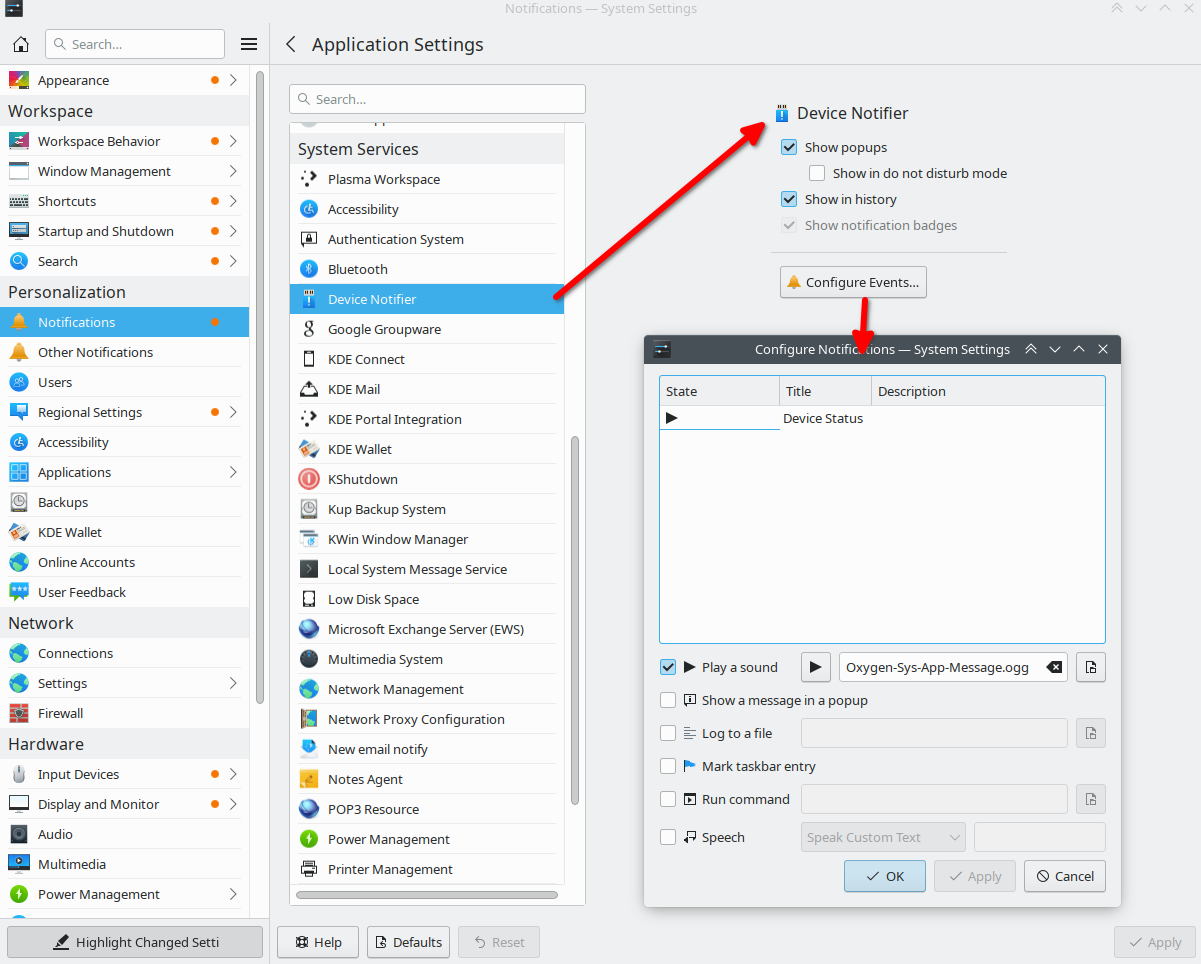The image size is (1201, 964).
Task: Click the Printer Management printer icon
Action: [x=309, y=869]
